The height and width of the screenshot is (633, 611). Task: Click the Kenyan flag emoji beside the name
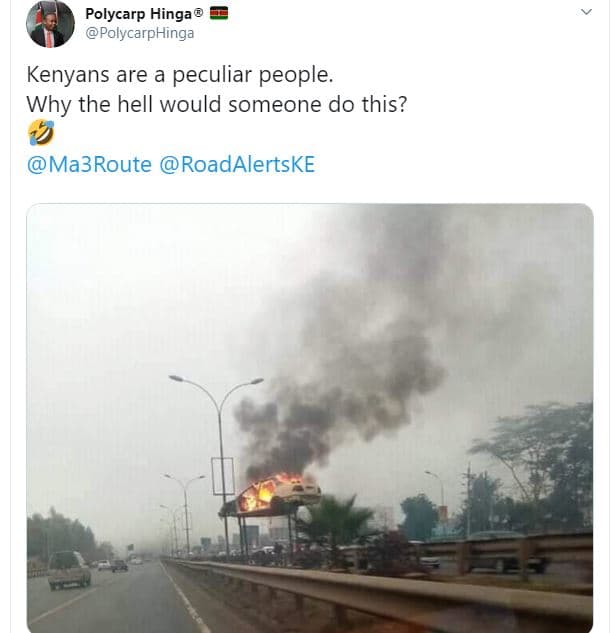(x=219, y=13)
